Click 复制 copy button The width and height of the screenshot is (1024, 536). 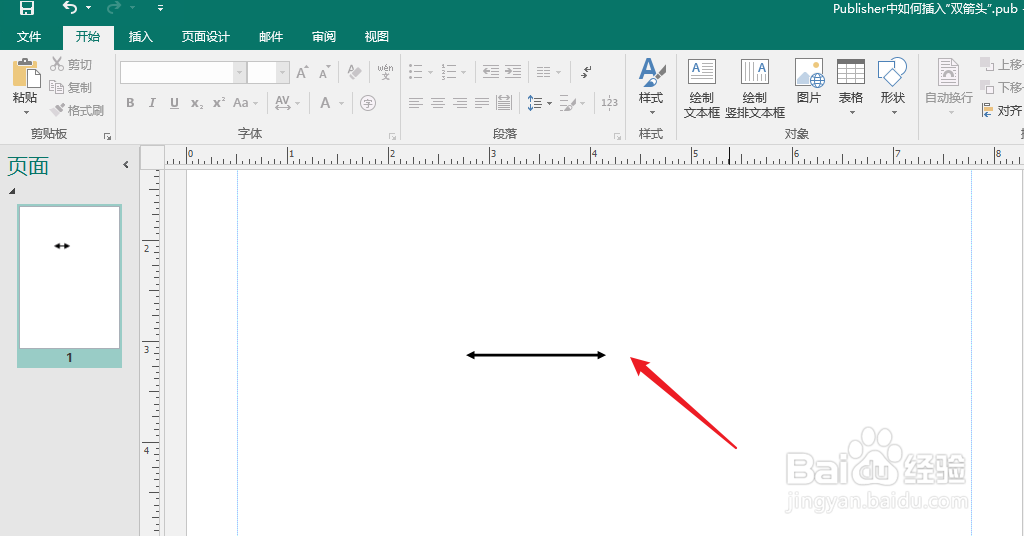pyautogui.click(x=71, y=87)
